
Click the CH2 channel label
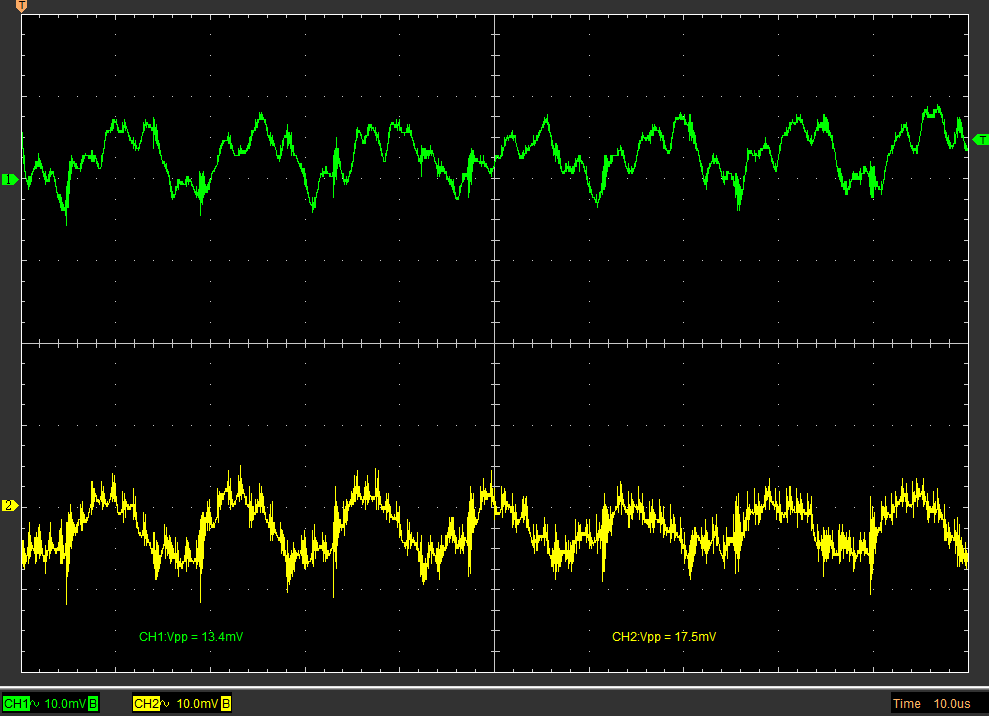(146, 703)
